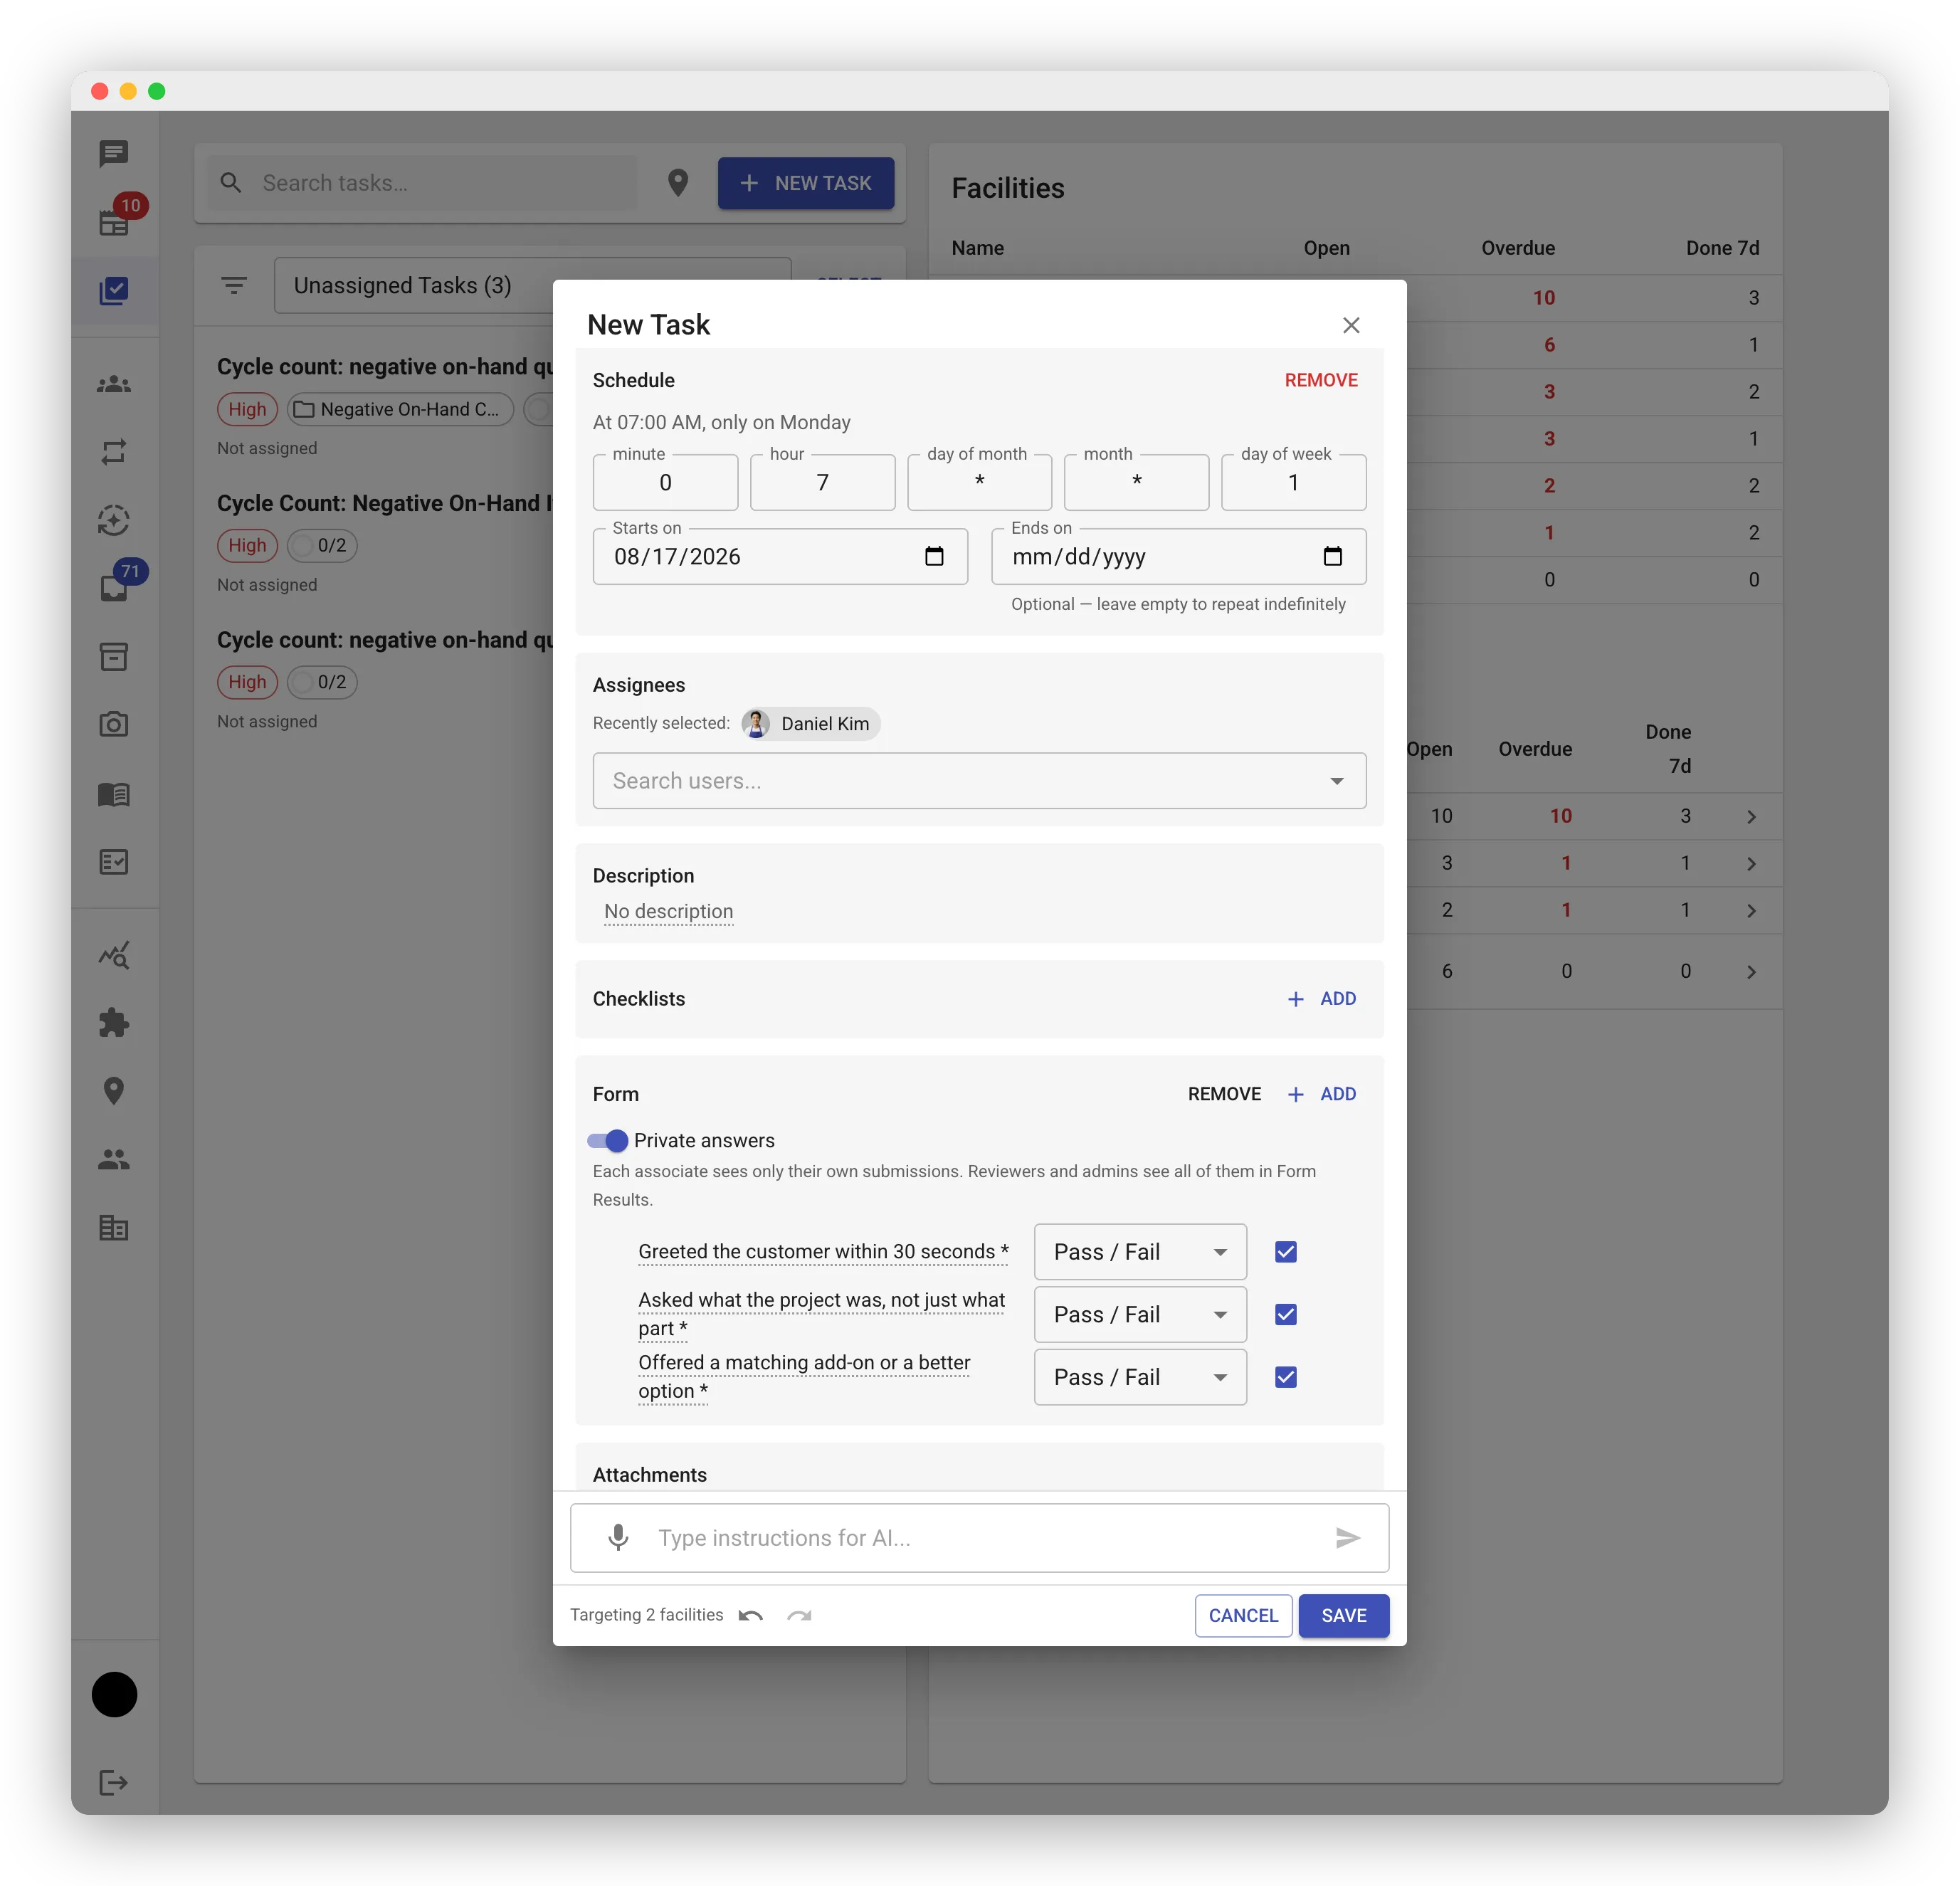
Task: Open the form checklist sidebar icon
Action: point(114,862)
